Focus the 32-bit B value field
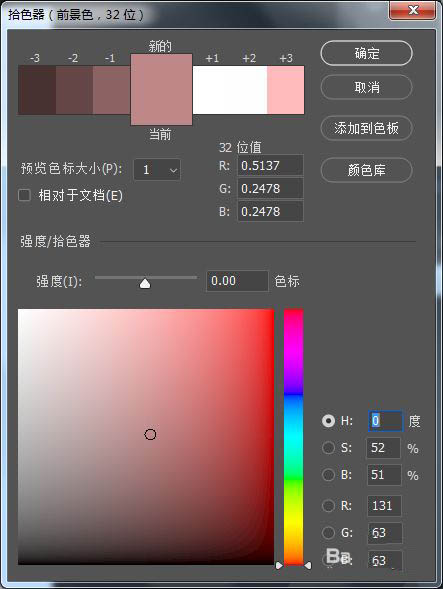The height and width of the screenshot is (589, 443). pos(270,211)
